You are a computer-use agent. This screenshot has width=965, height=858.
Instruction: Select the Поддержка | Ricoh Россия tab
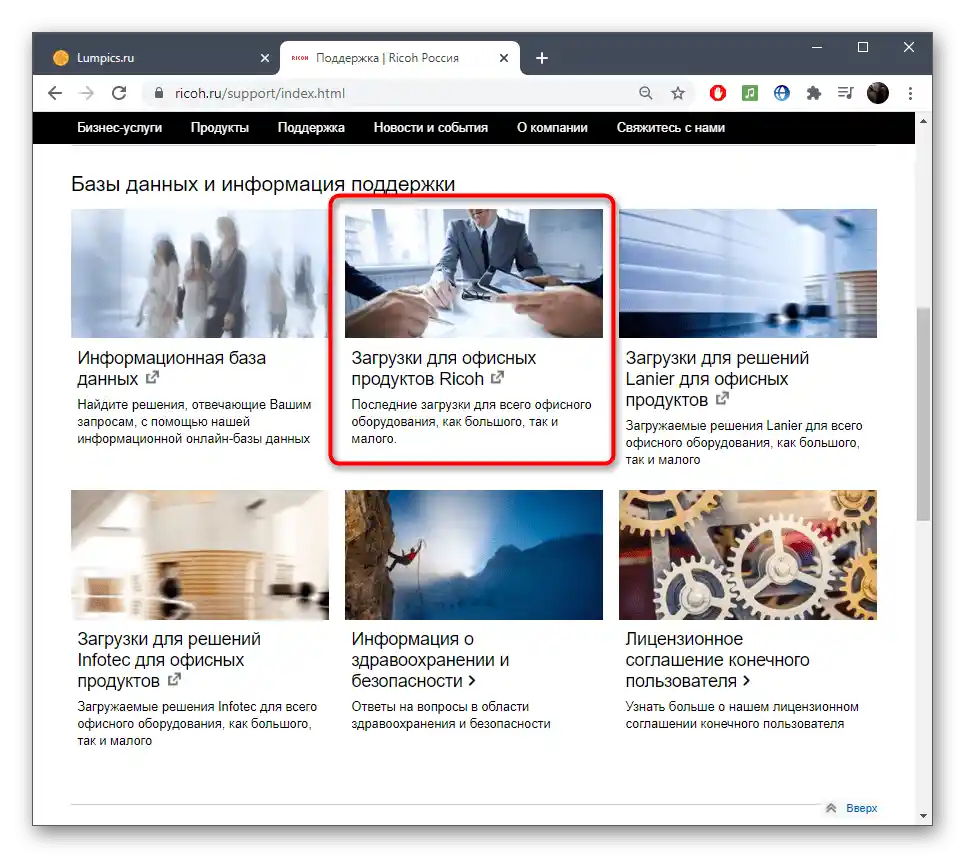click(x=400, y=58)
